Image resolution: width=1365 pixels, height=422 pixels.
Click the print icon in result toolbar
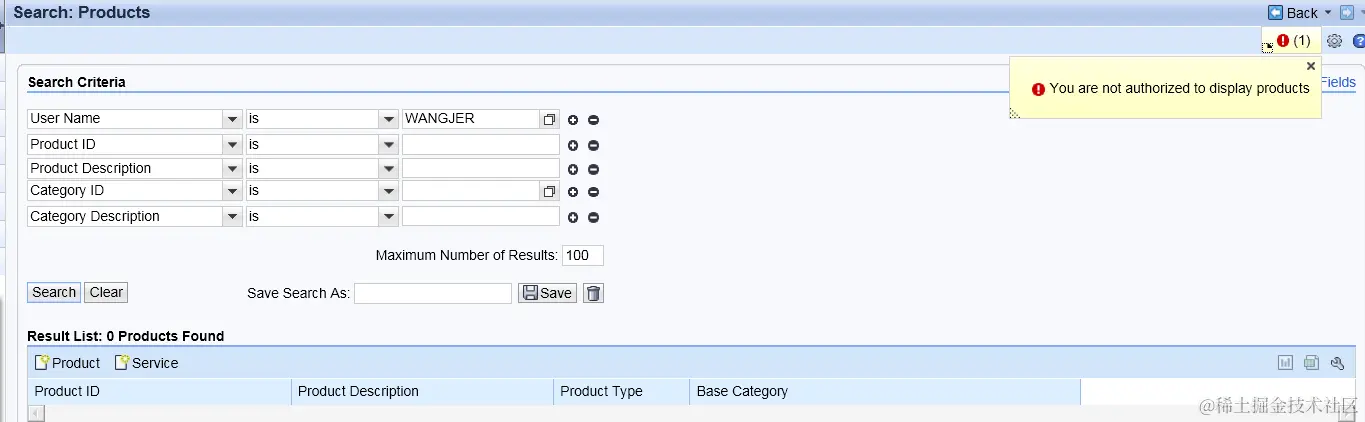click(x=1311, y=364)
